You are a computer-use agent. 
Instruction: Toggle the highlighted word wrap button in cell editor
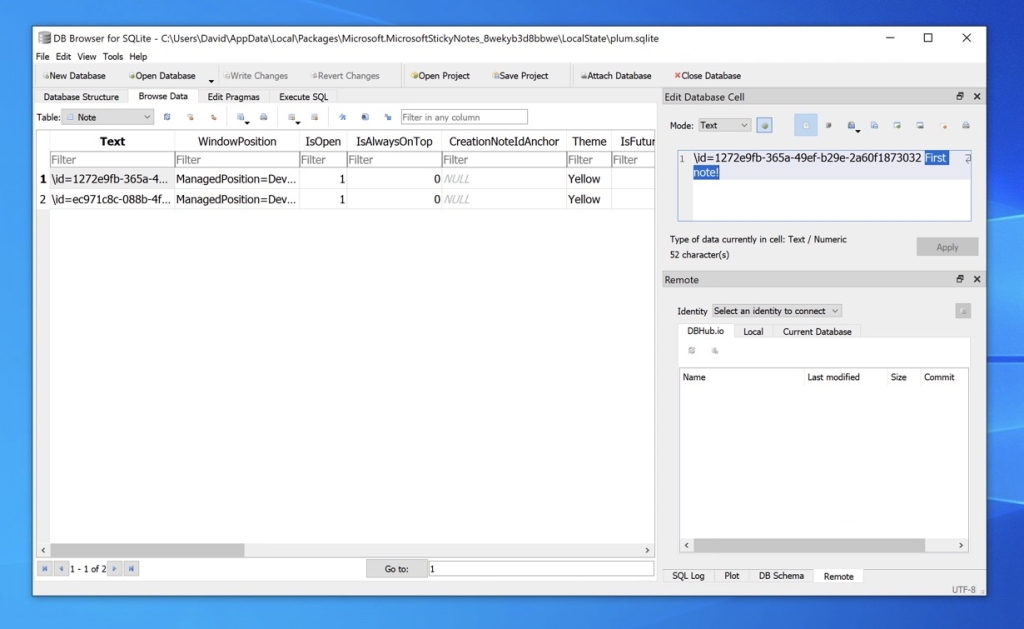coord(805,125)
